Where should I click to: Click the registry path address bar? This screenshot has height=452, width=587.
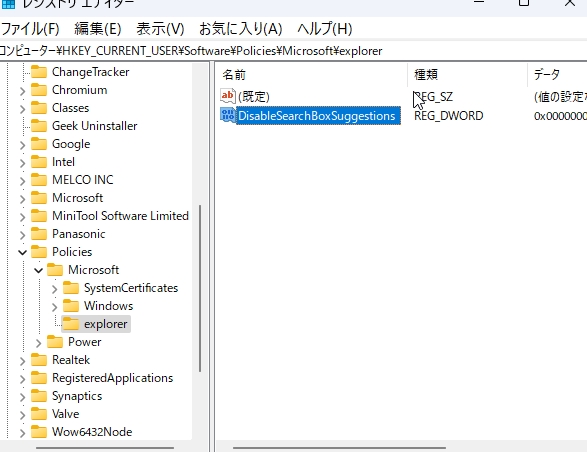tap(294, 51)
